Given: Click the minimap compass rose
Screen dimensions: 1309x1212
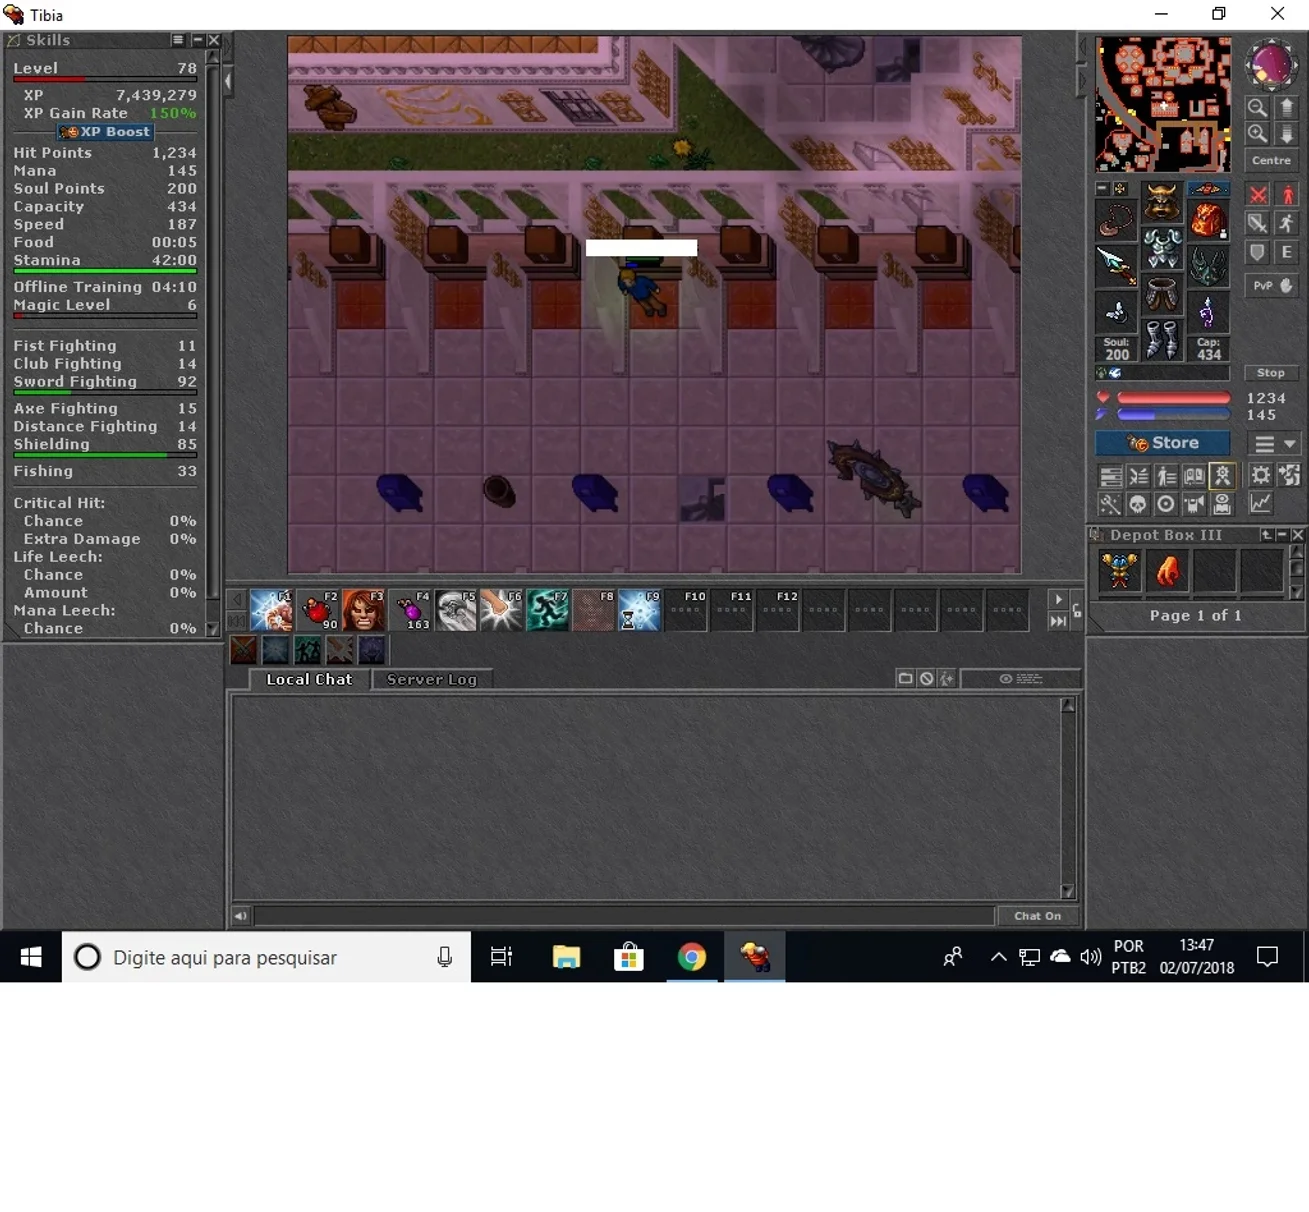Looking at the screenshot, I should [x=1271, y=64].
